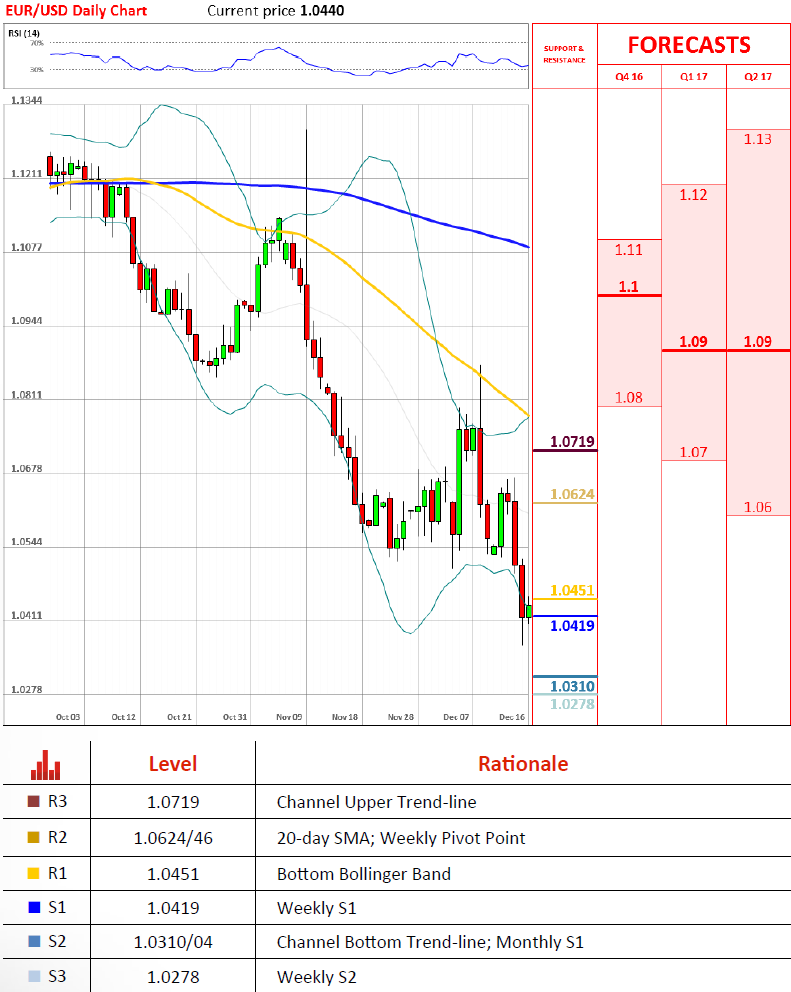Click the 1.0419 cell in the table

[x=173, y=908]
